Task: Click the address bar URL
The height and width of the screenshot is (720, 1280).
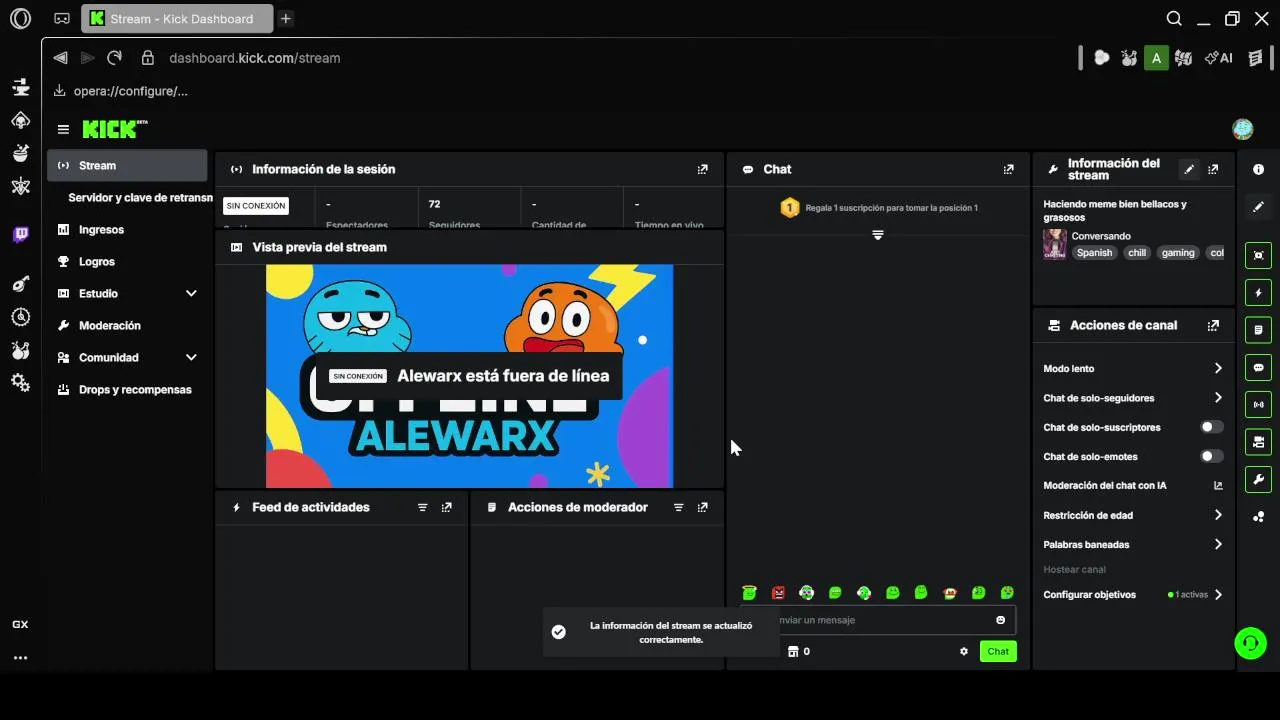Action: point(255,58)
